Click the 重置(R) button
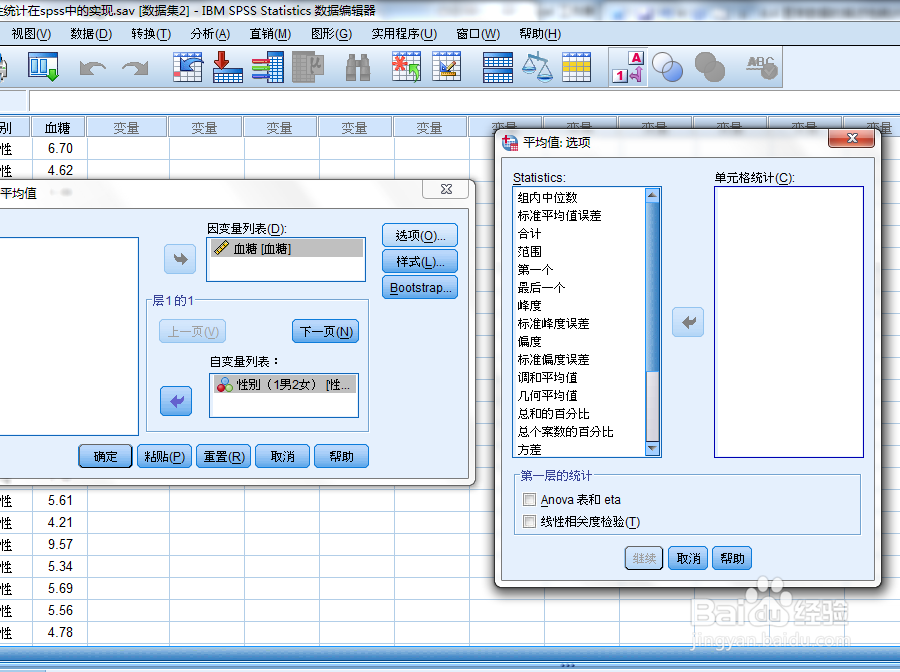The height and width of the screenshot is (672, 900). tap(224, 457)
